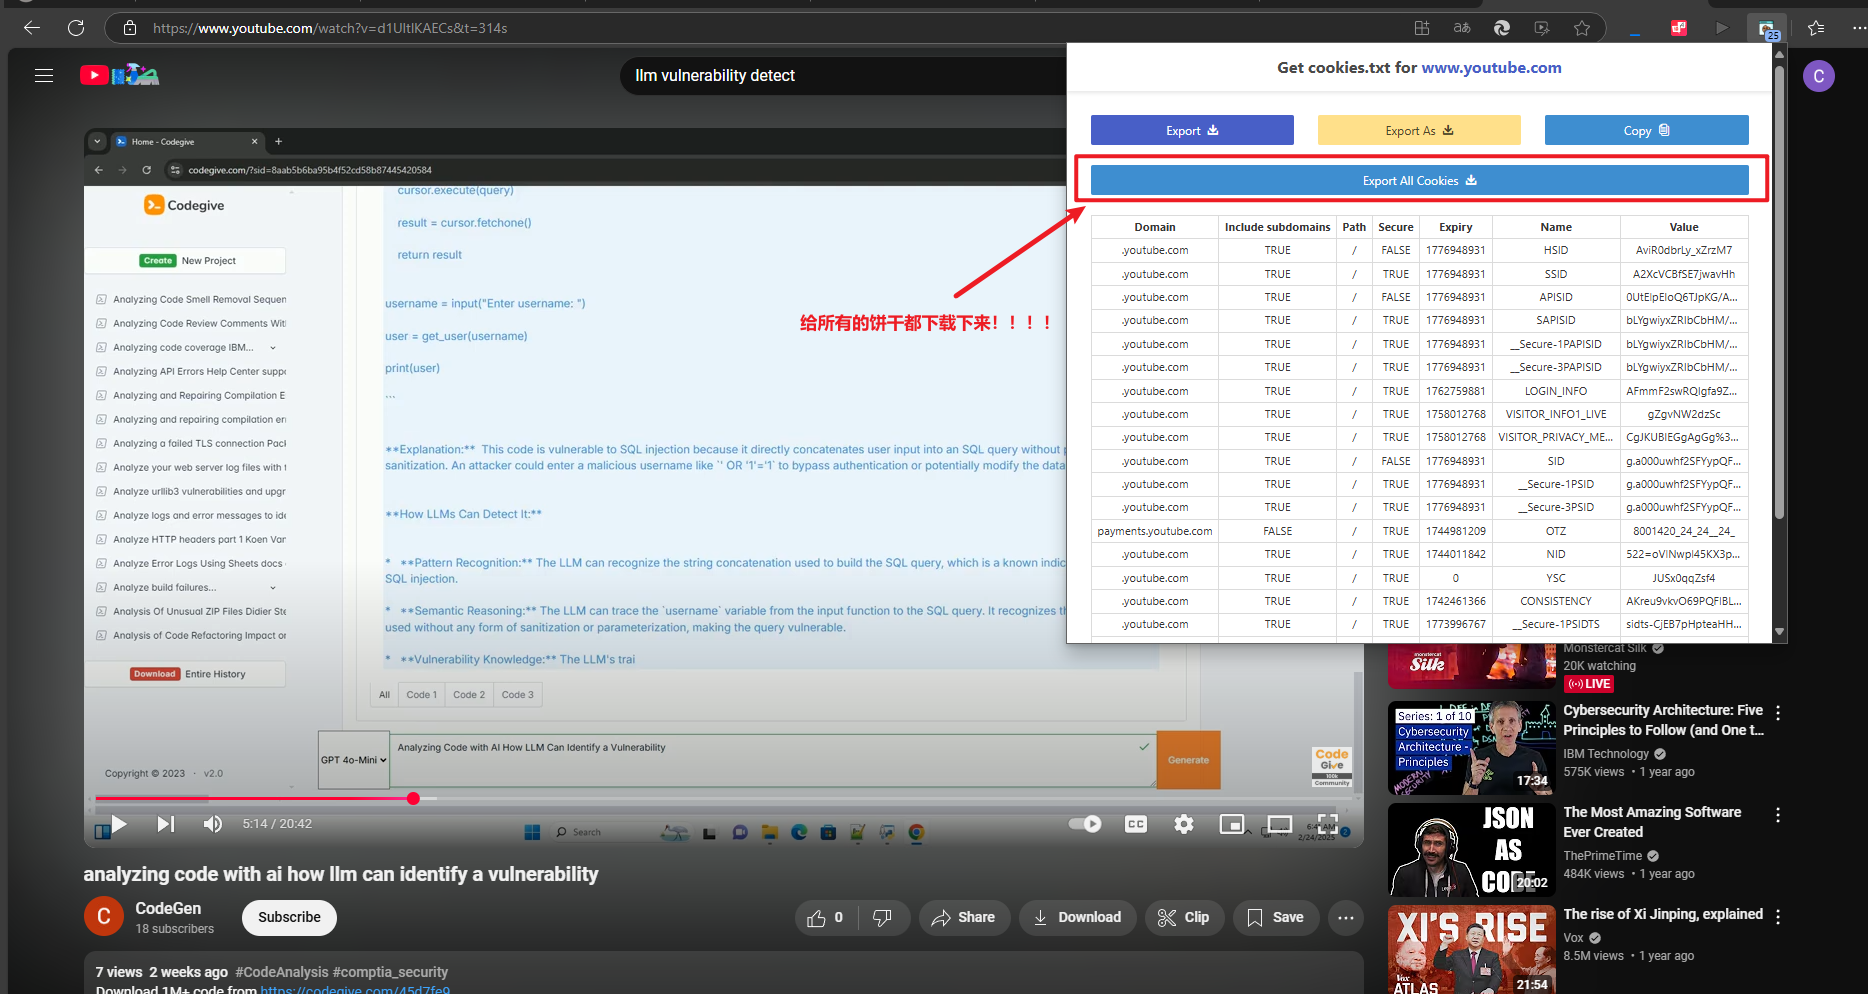Toggle the autoplay switch in the player
1868x994 pixels.
pyautogui.click(x=1085, y=824)
